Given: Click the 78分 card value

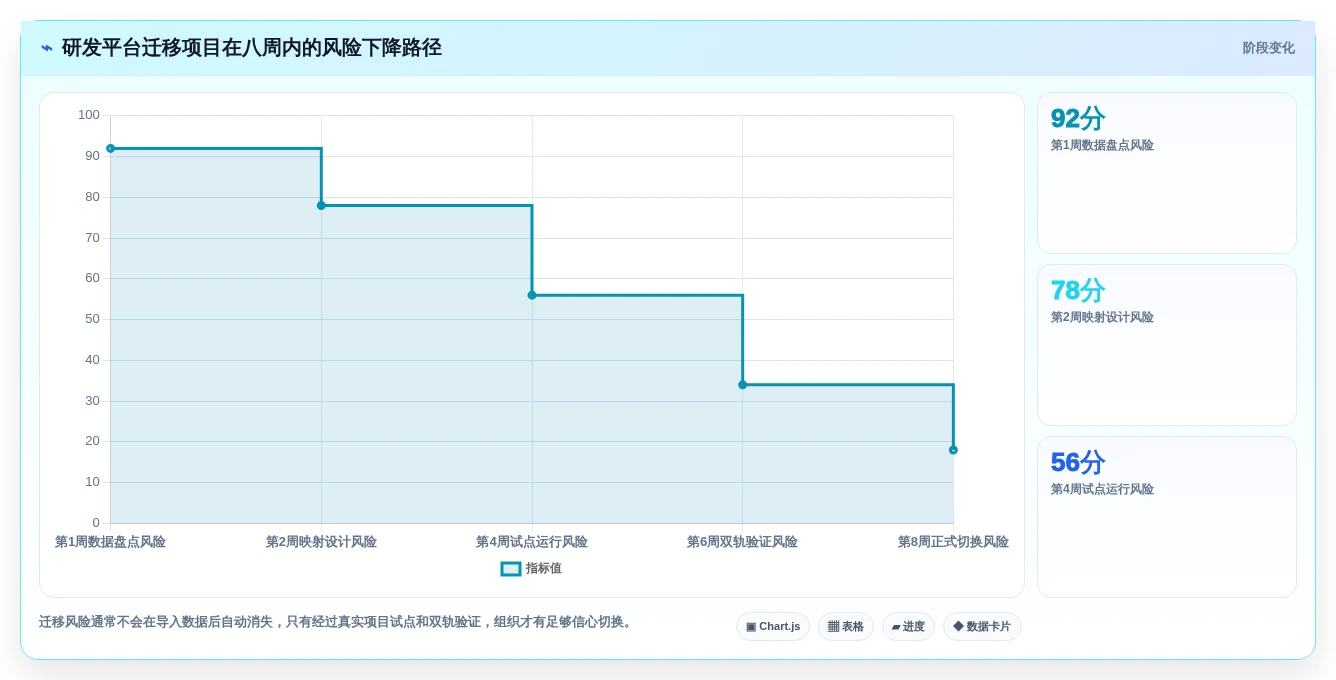Looking at the screenshot, I should point(1078,290).
